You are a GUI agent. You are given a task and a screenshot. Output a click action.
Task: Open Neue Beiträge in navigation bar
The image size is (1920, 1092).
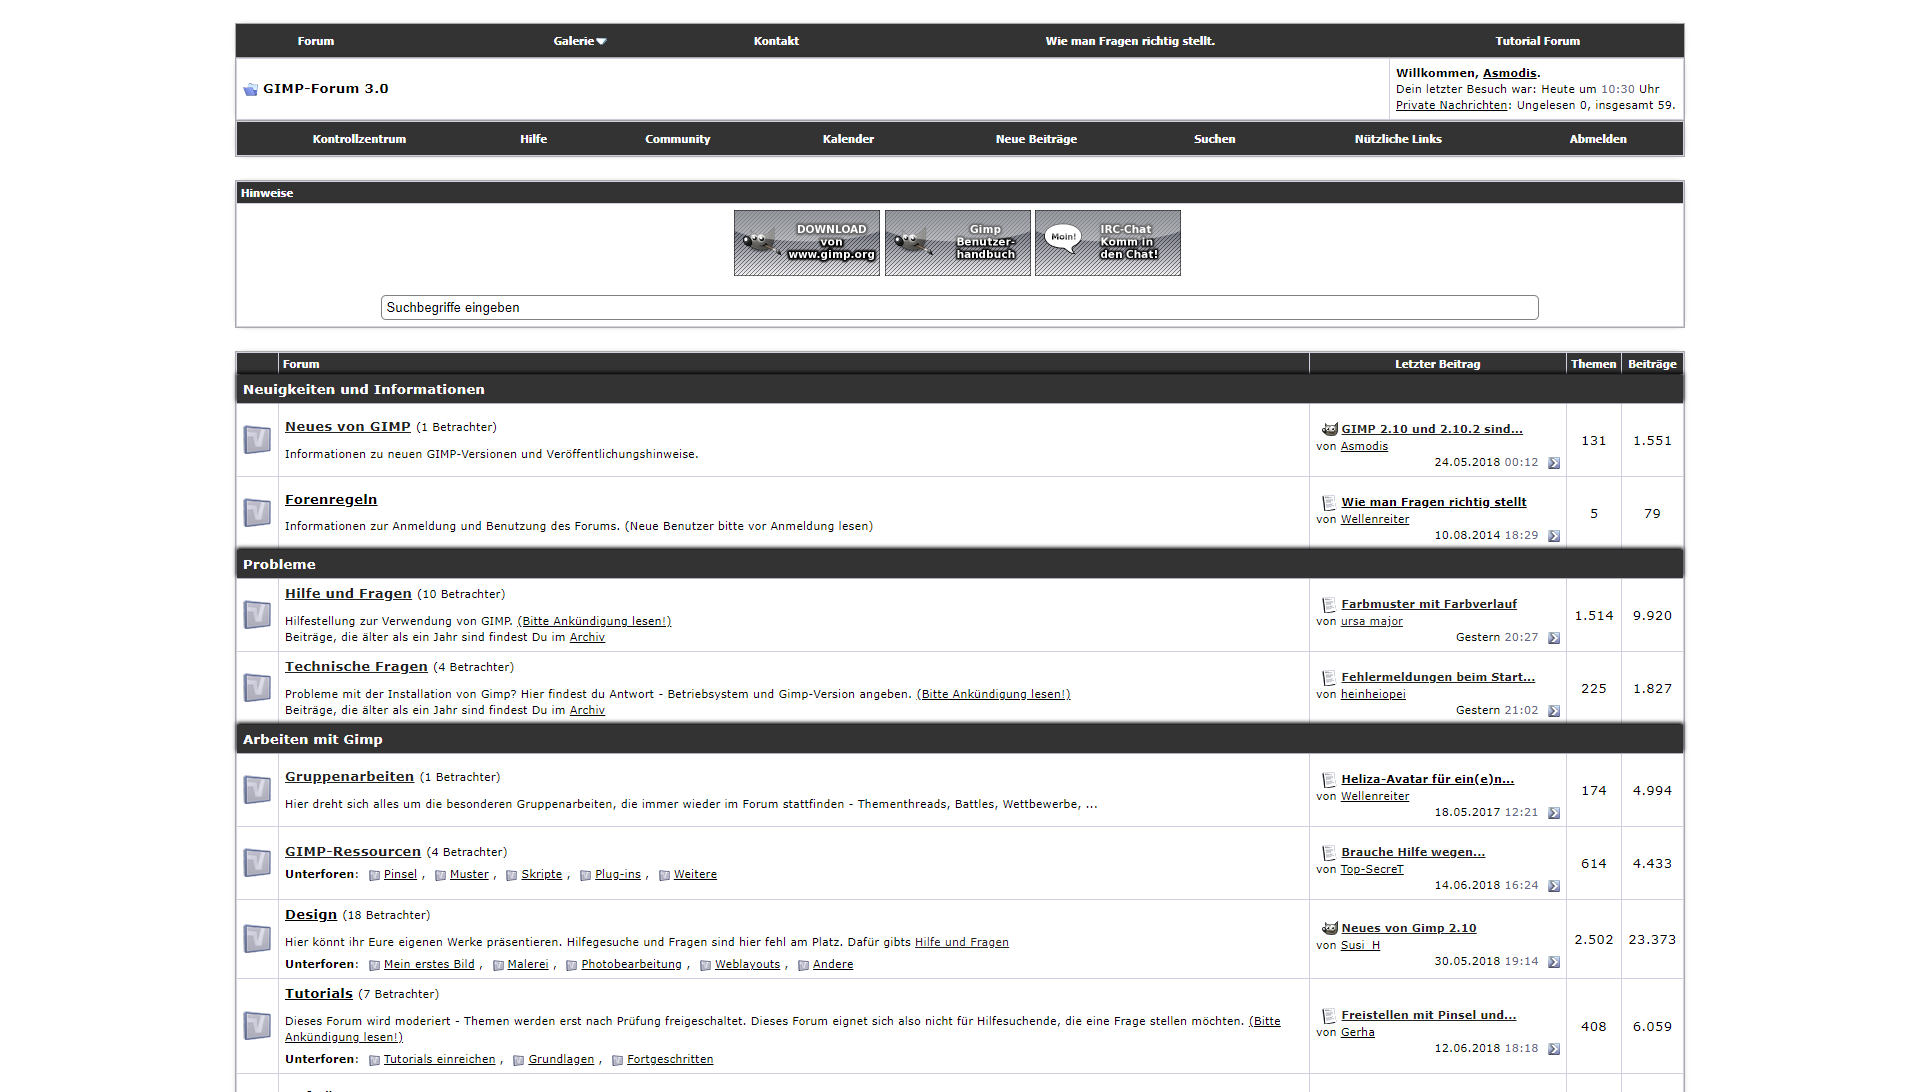tap(1036, 139)
